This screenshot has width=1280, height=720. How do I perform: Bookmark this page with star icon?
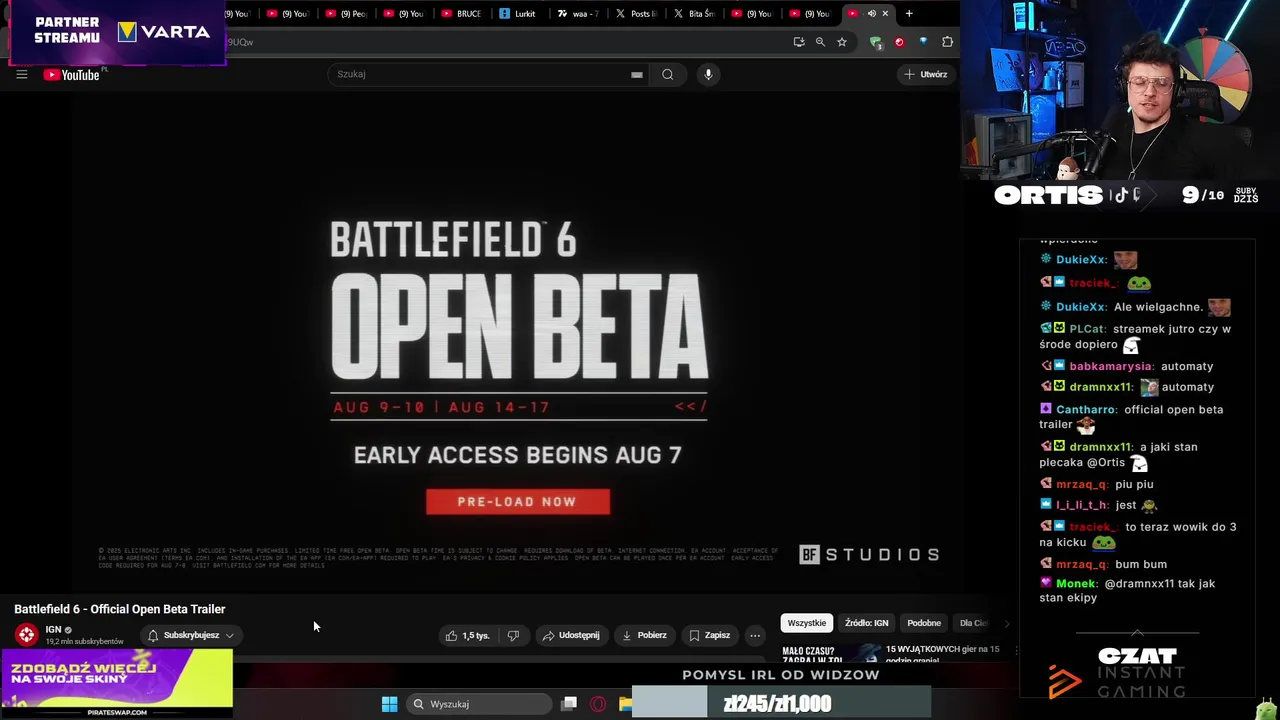pos(842,42)
